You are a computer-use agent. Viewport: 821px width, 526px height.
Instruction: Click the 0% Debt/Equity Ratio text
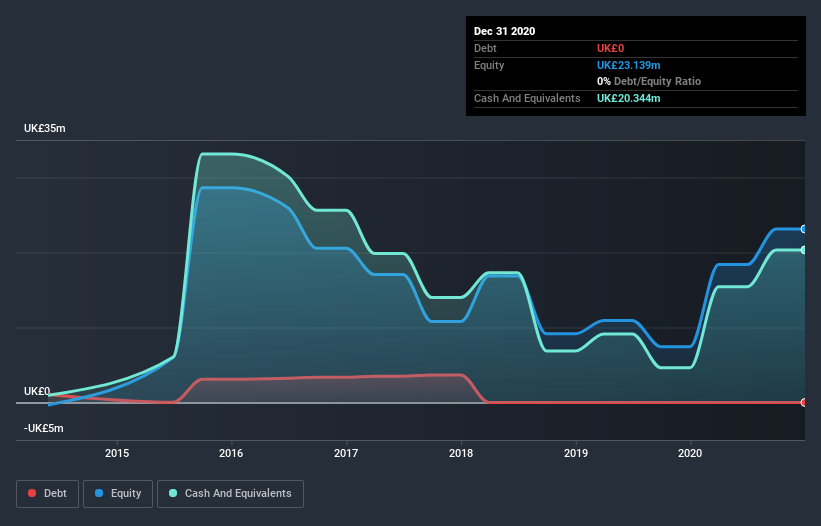[649, 82]
